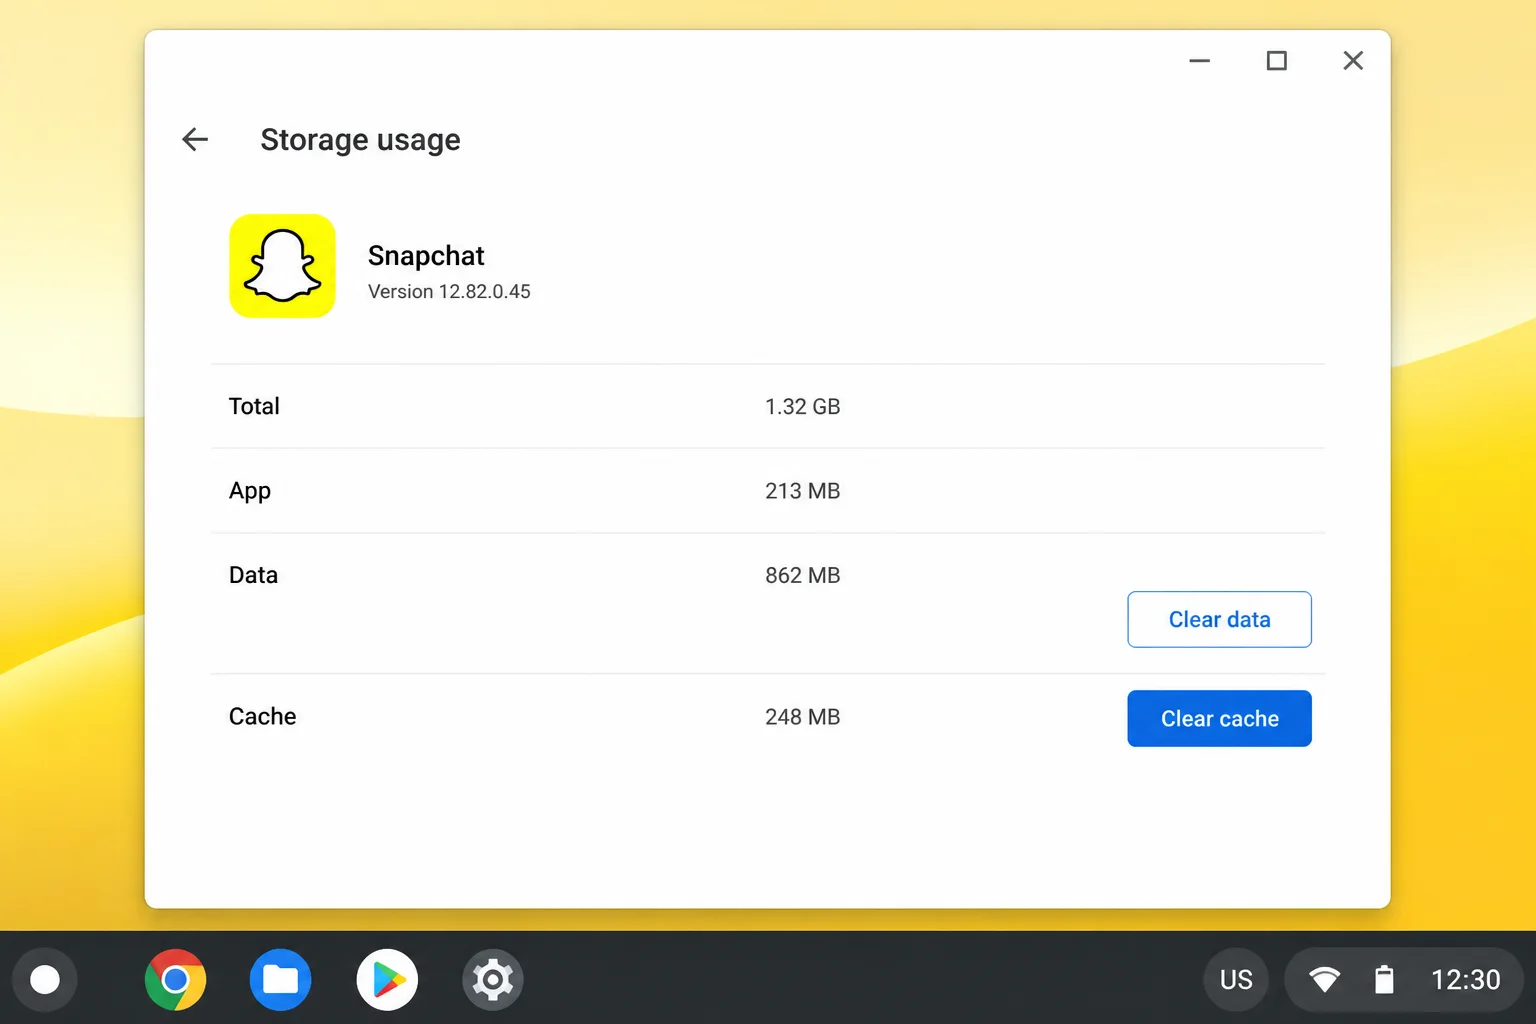Open Google Play Store from shelf
The height and width of the screenshot is (1024, 1536).
point(387,979)
